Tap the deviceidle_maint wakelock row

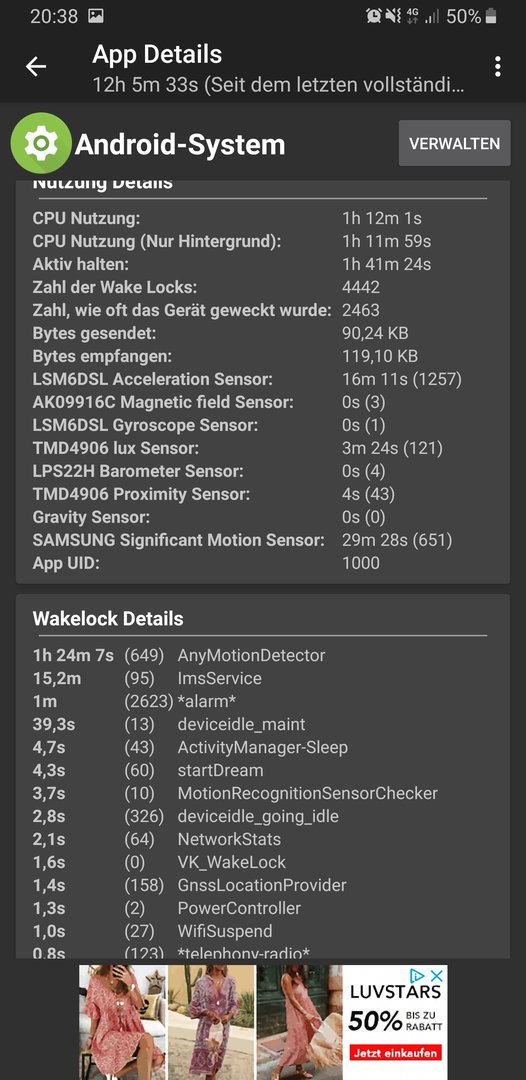click(x=262, y=724)
